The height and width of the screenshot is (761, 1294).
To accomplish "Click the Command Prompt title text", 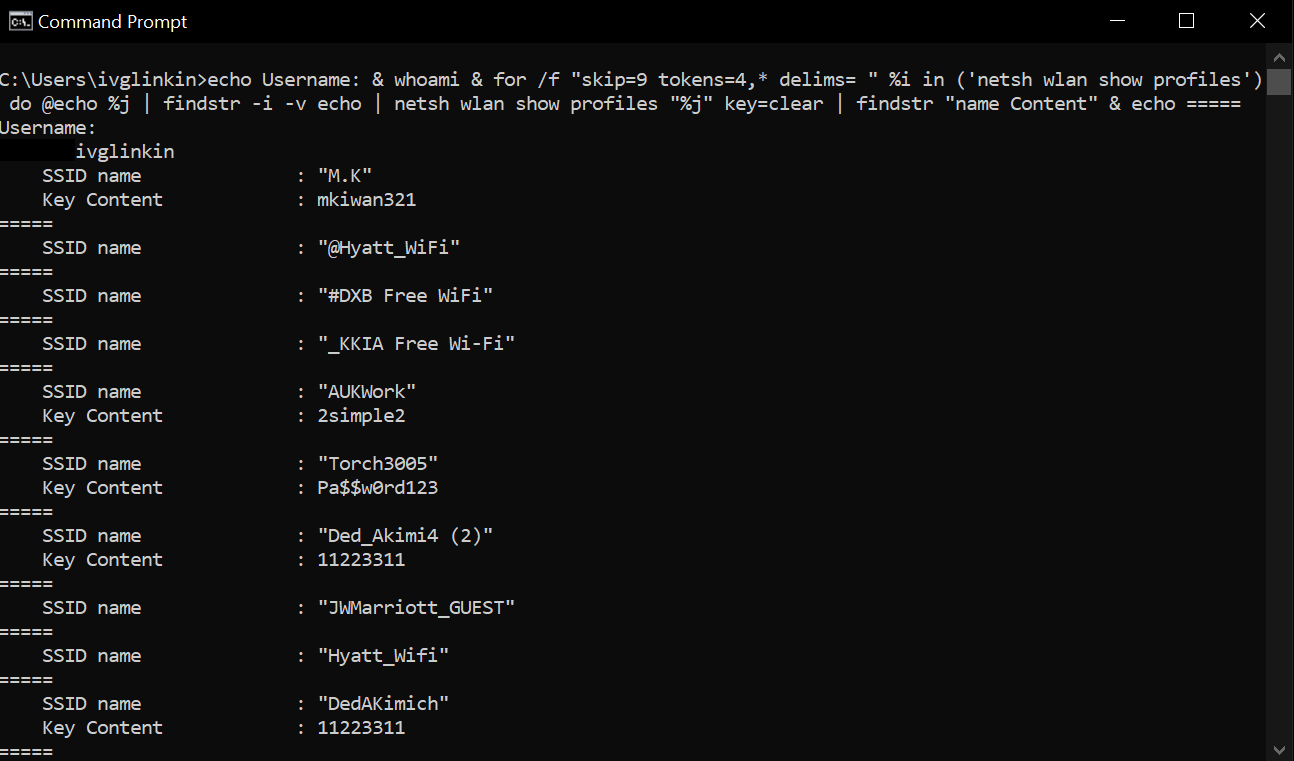I will pos(113,21).
